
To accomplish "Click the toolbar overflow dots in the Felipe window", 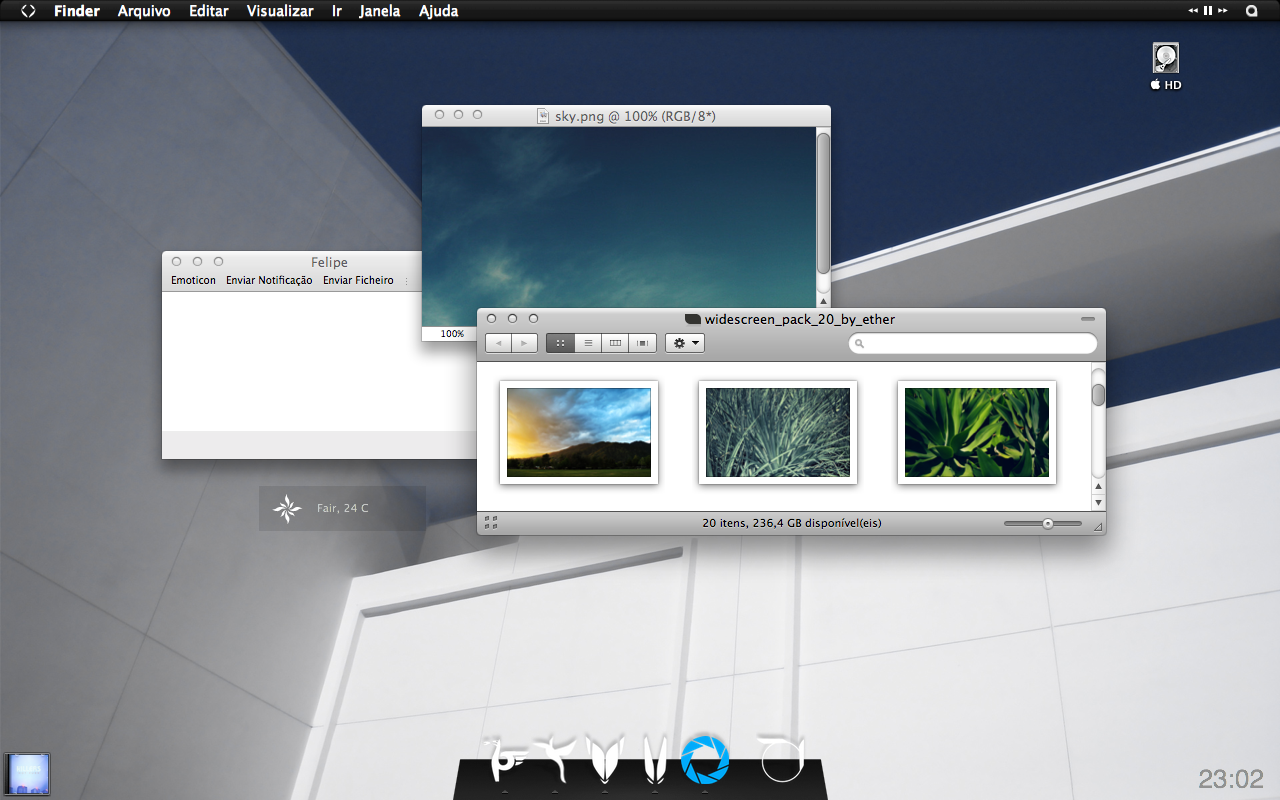I will (406, 281).
